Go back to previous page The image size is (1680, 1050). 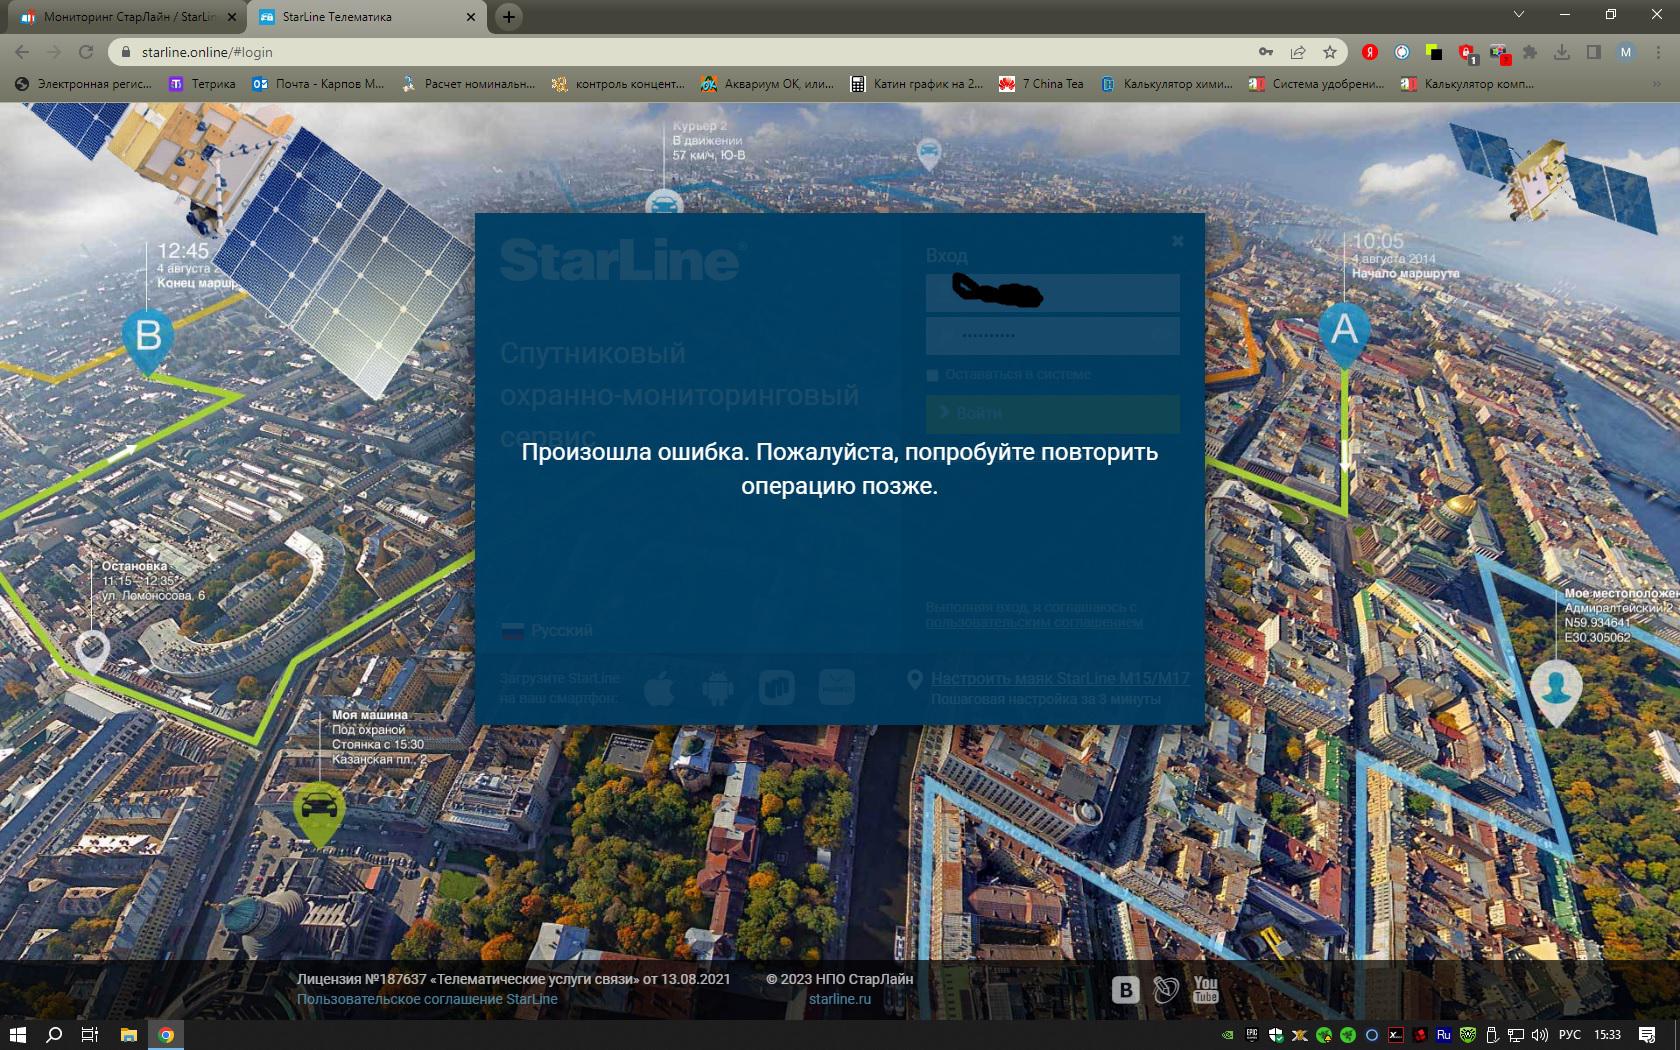pos(22,52)
